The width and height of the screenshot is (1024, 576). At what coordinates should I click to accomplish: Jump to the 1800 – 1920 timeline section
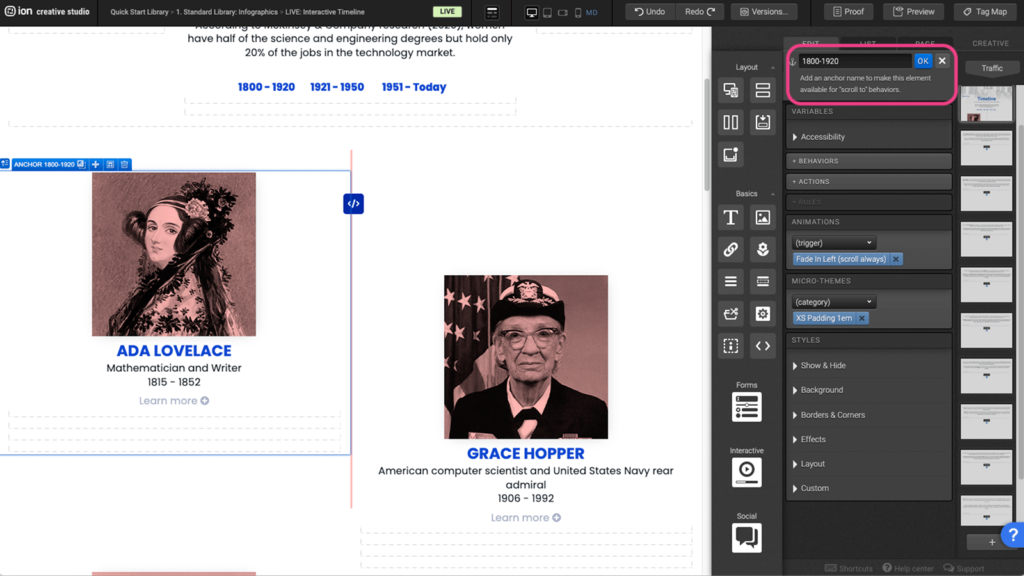[266, 87]
